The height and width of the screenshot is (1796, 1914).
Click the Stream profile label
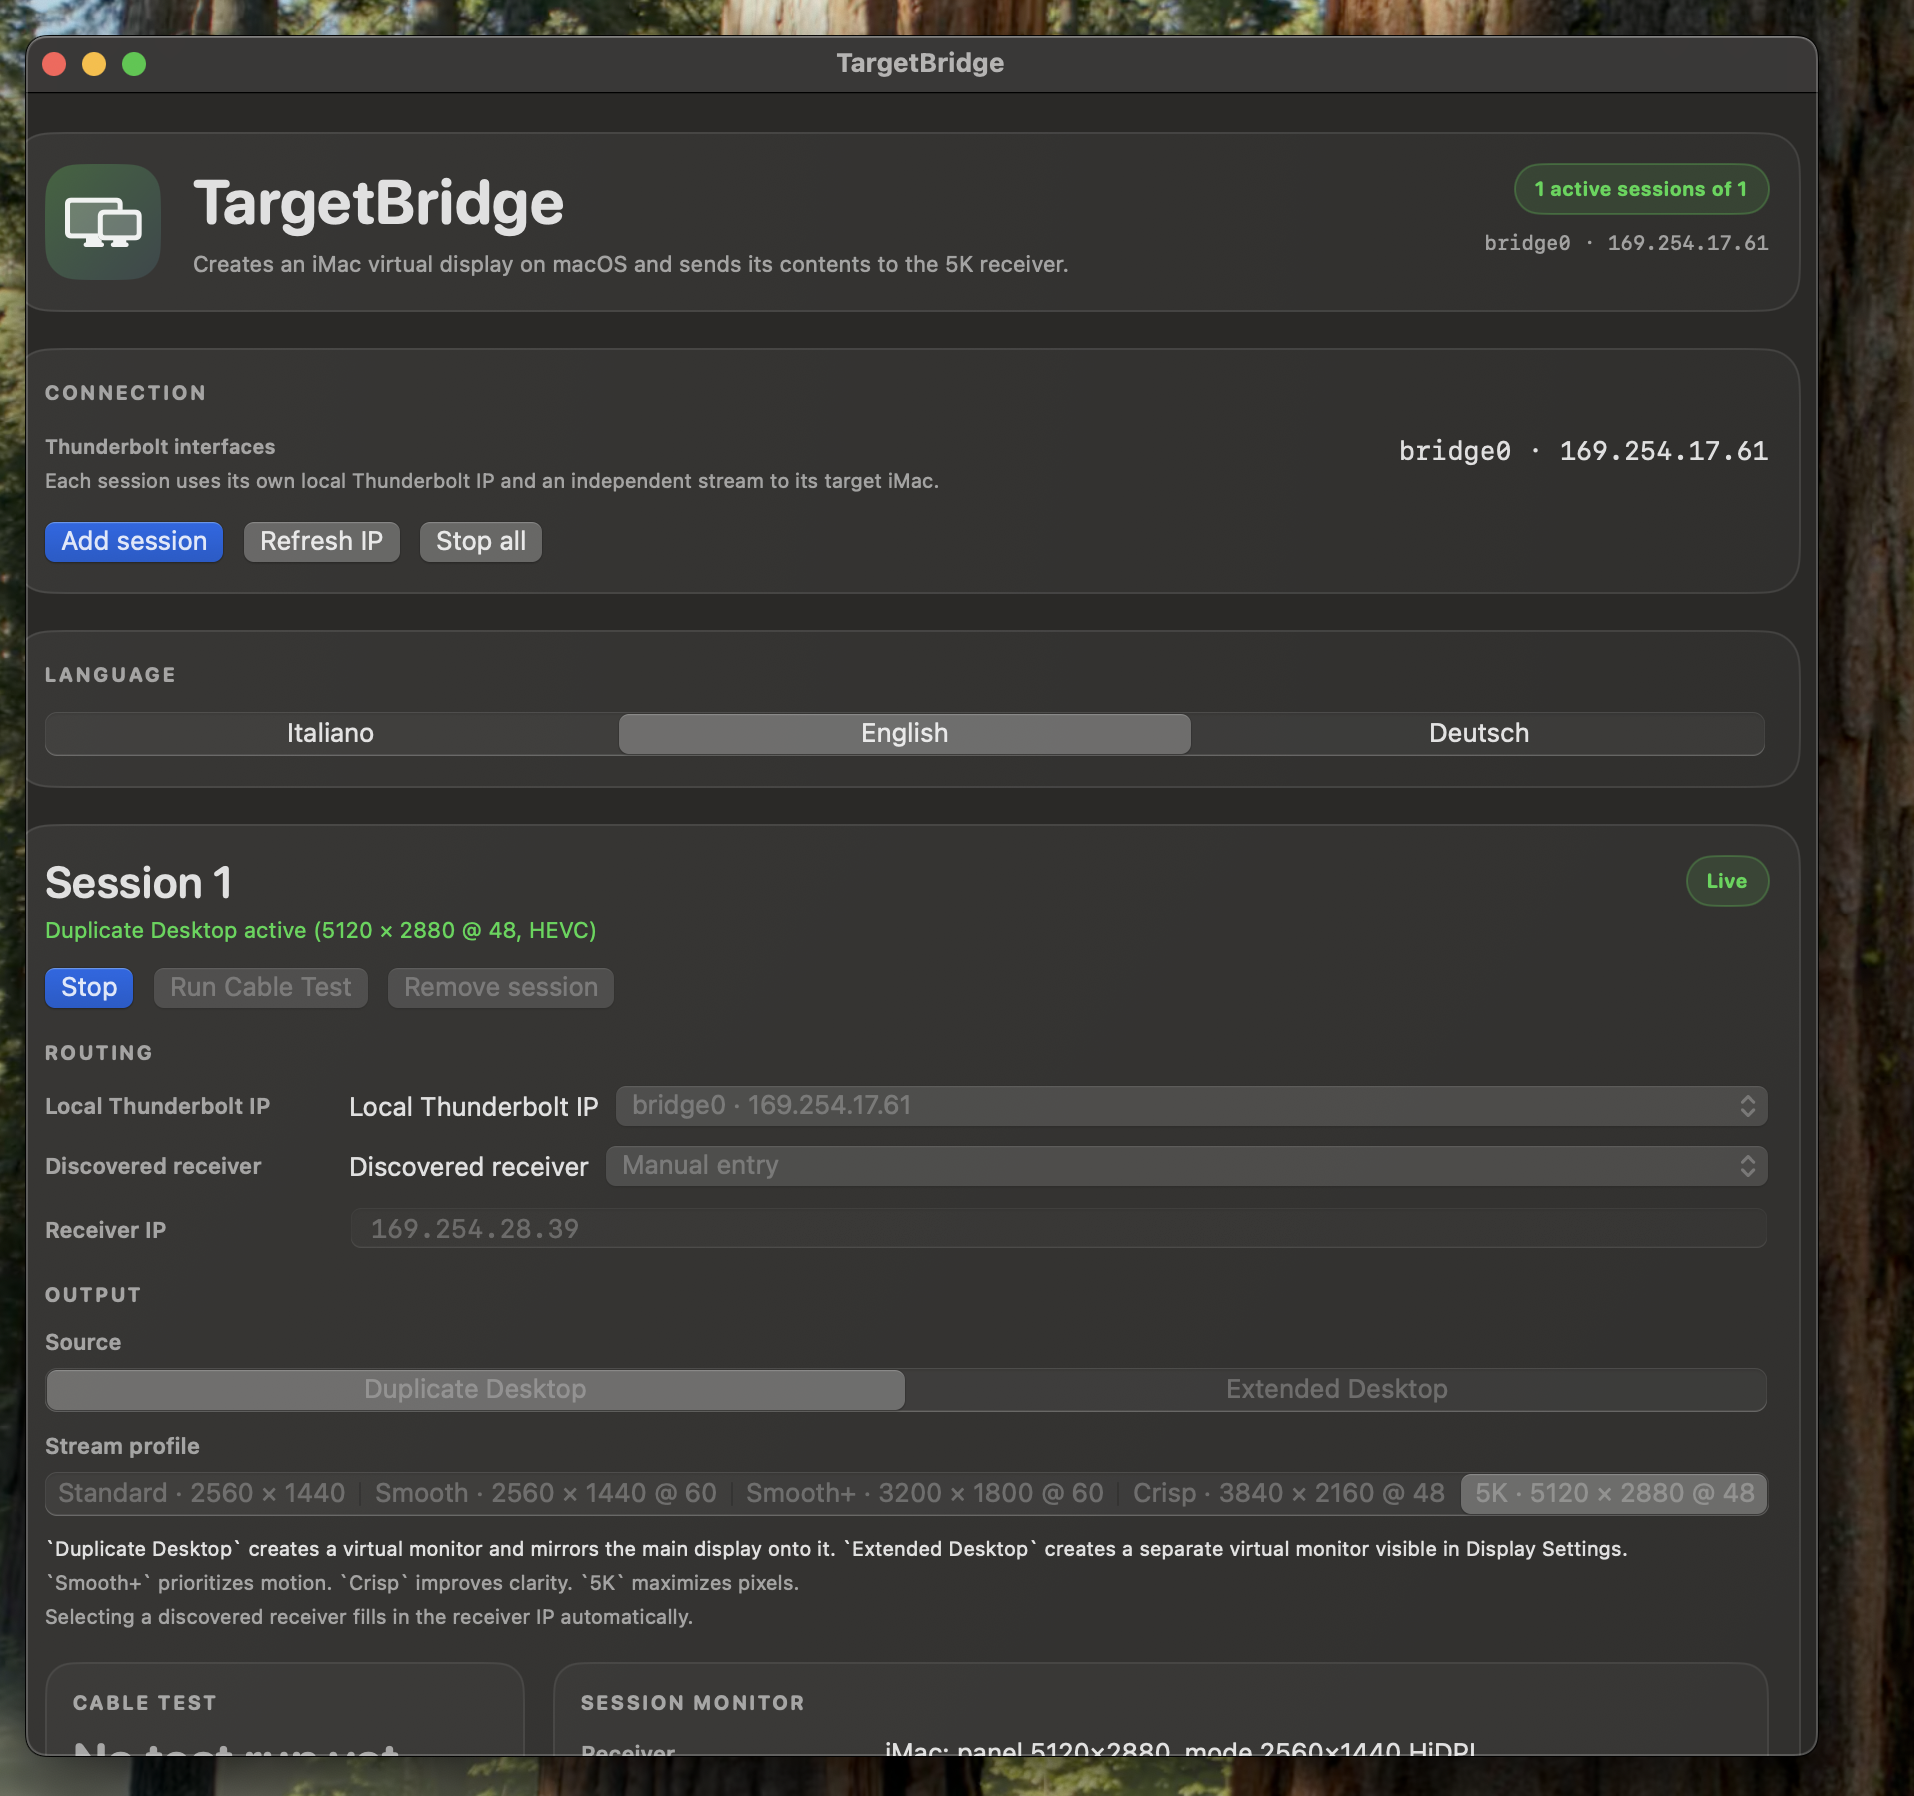coord(122,1446)
